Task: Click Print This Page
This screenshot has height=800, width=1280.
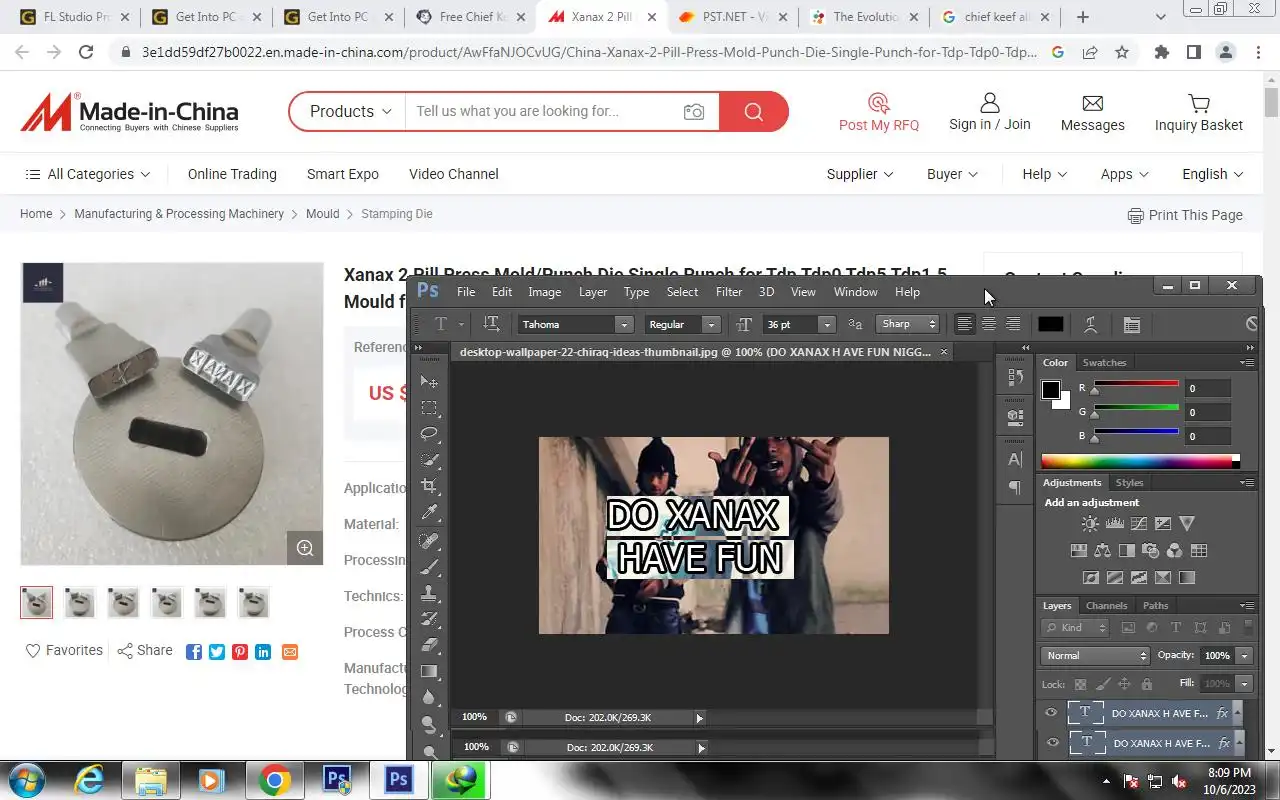Action: [1185, 215]
